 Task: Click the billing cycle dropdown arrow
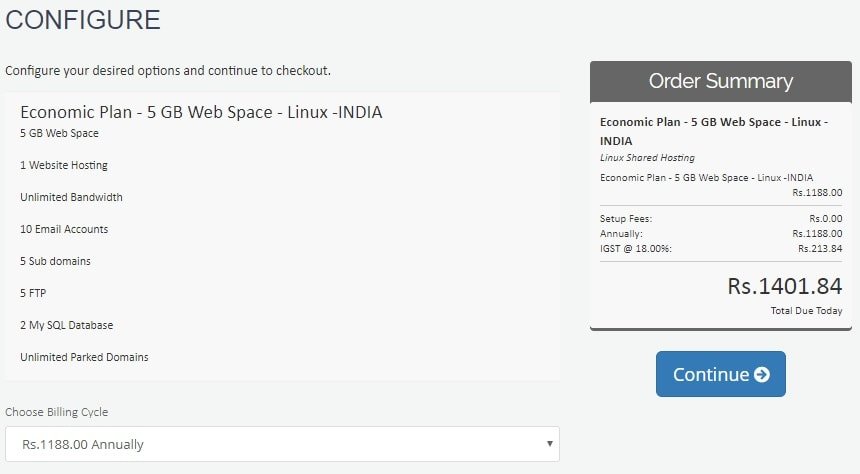550,443
